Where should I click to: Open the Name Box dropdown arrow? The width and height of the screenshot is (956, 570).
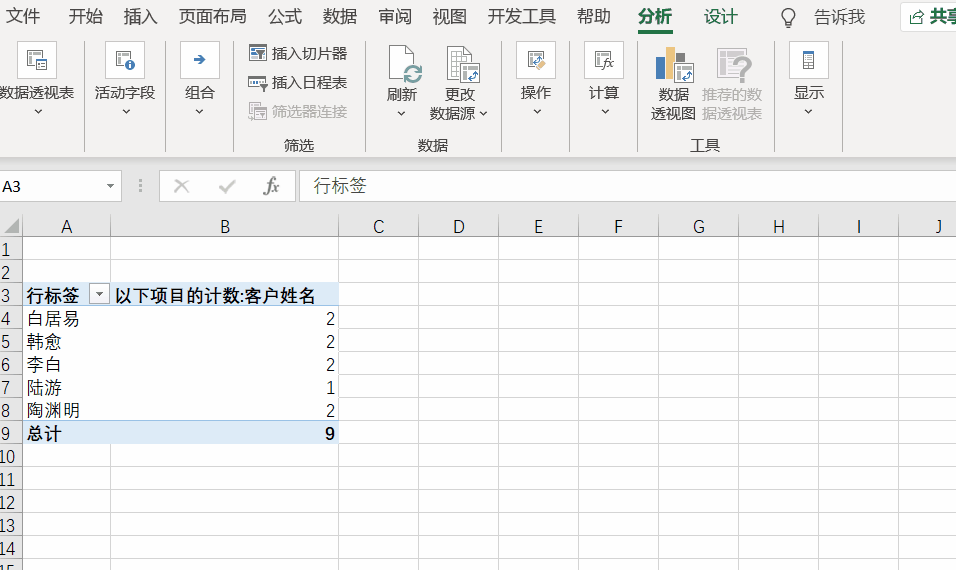(110, 186)
